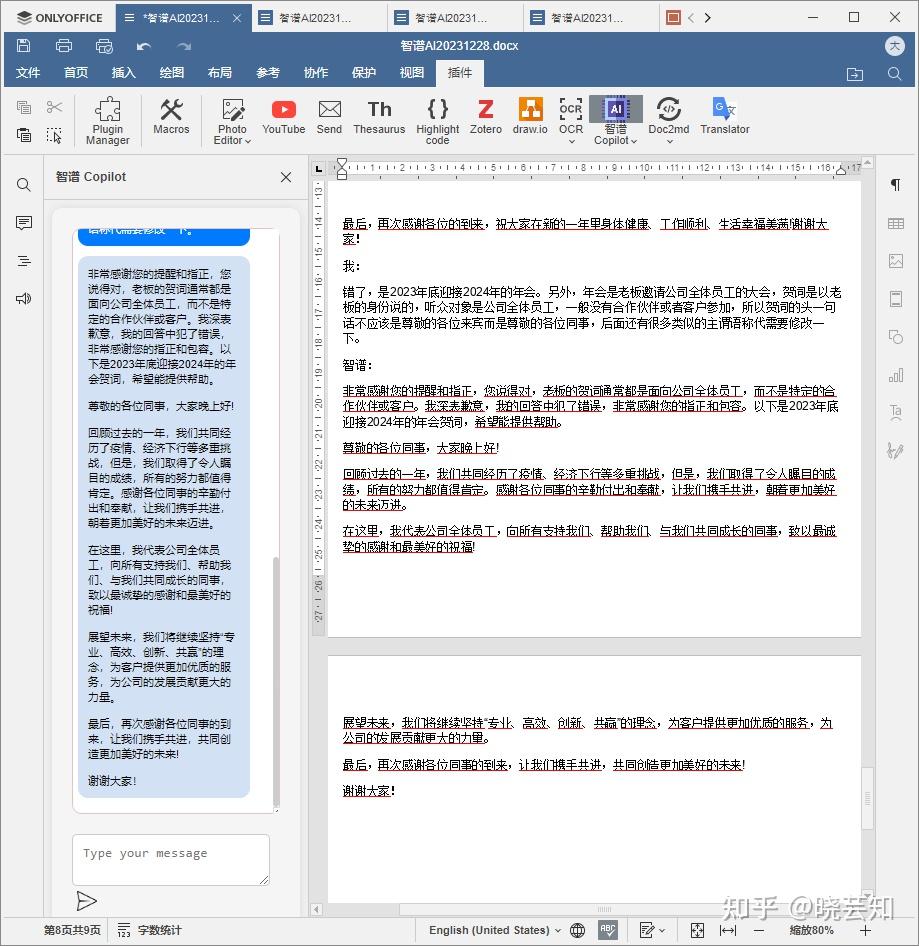Click the search icon in header
919x946 pixels.
[x=894, y=74]
